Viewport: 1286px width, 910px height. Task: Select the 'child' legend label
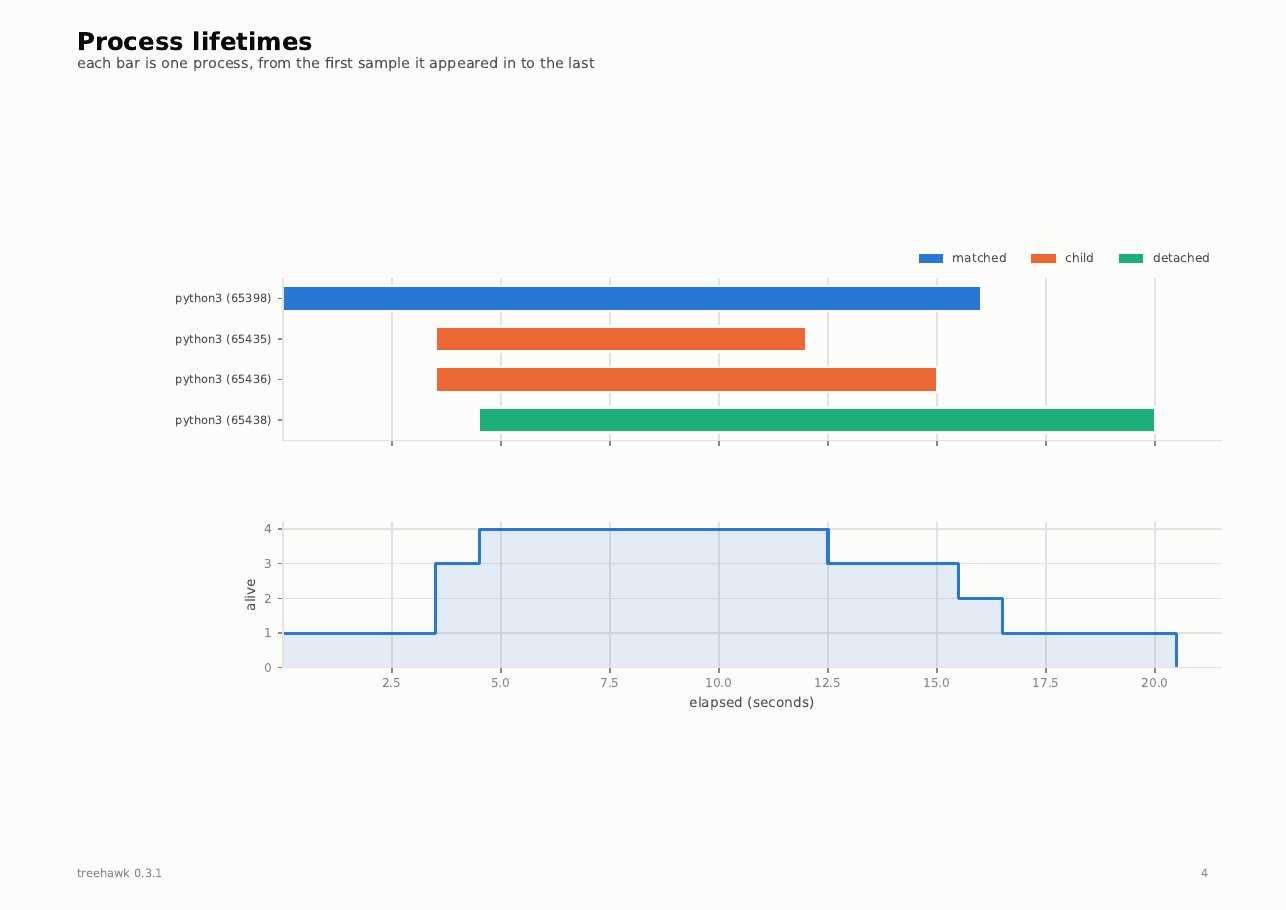click(x=1079, y=258)
